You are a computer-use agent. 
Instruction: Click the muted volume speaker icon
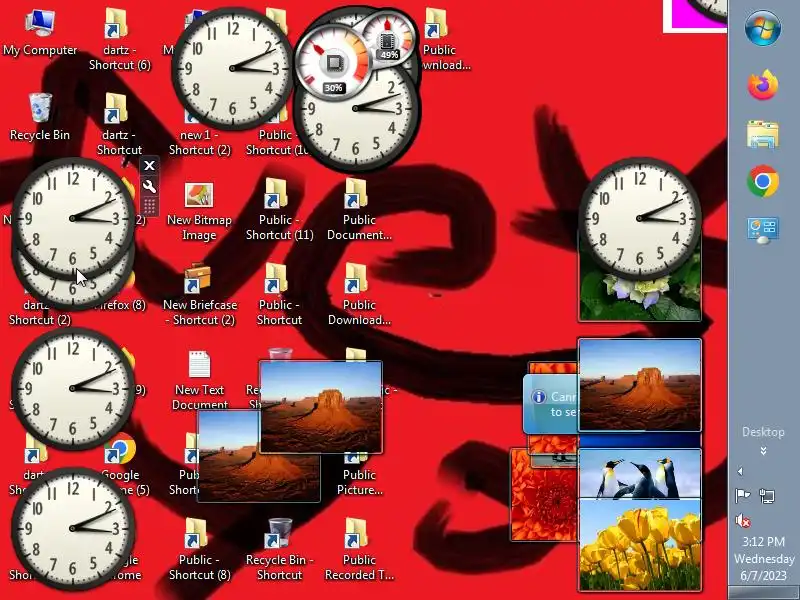[742, 520]
